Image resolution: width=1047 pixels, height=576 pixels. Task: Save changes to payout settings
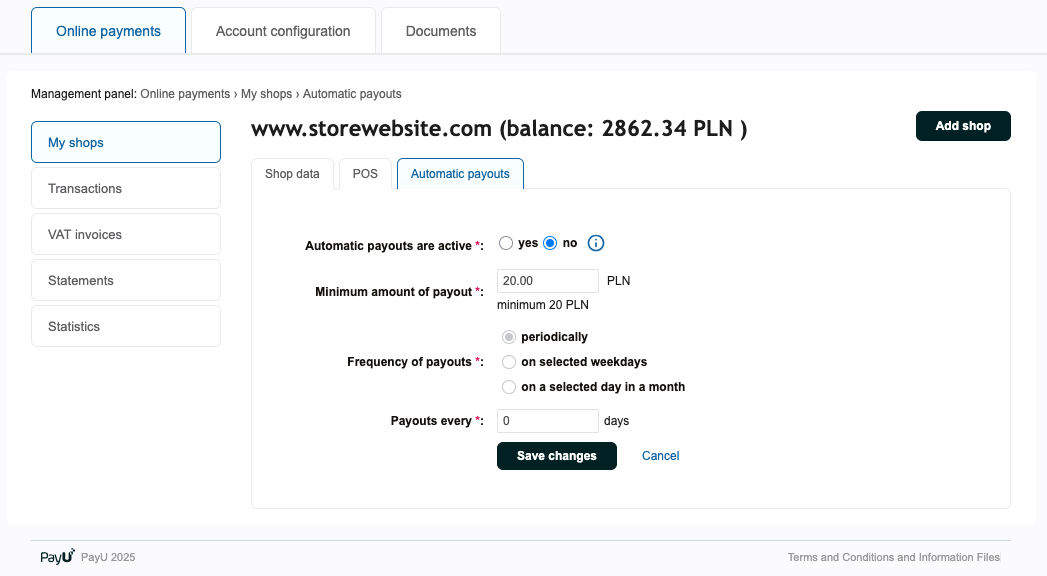pyautogui.click(x=556, y=456)
